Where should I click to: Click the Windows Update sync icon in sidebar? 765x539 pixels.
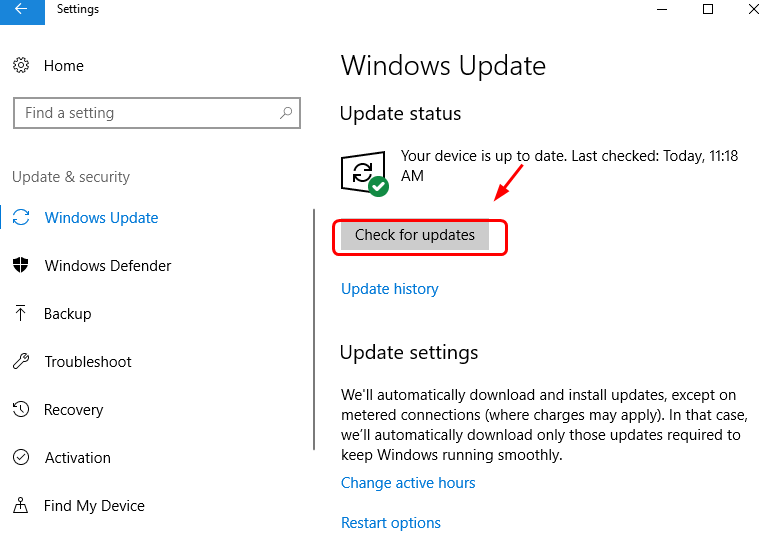[21, 218]
